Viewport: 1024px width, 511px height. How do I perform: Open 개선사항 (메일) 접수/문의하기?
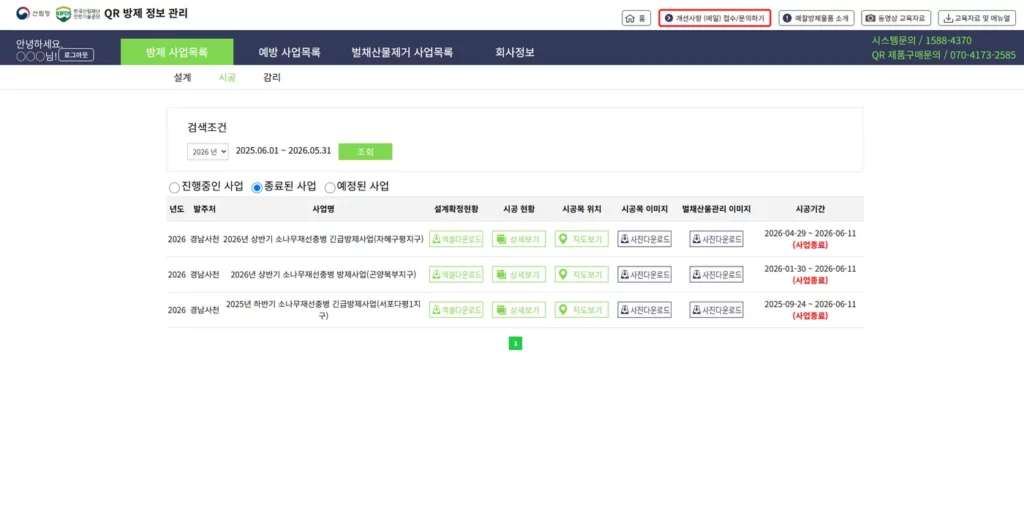tap(714, 18)
